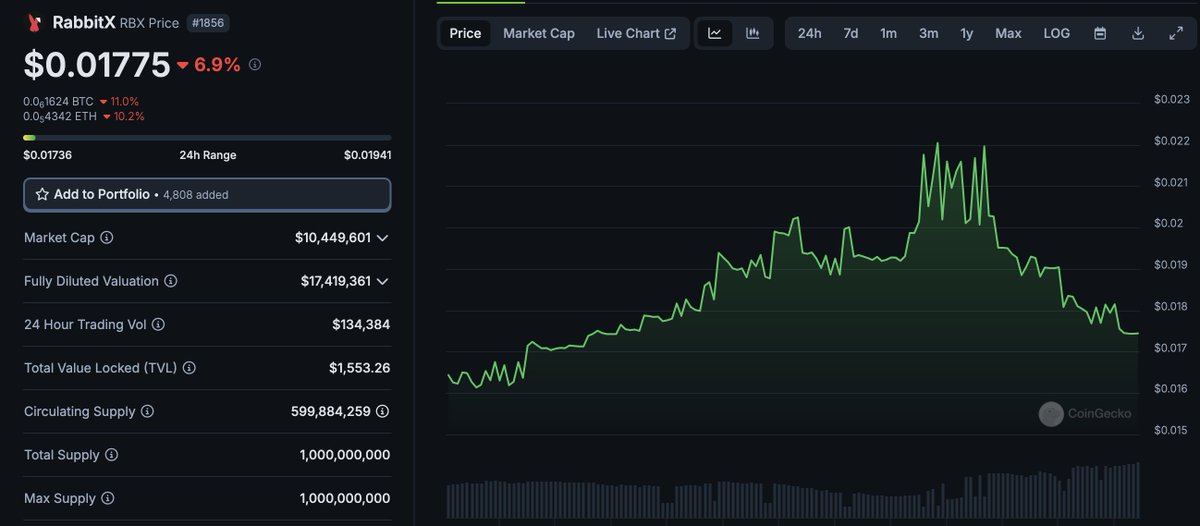Switch to candlestick chart view icon
The height and width of the screenshot is (526, 1200).
[752, 33]
